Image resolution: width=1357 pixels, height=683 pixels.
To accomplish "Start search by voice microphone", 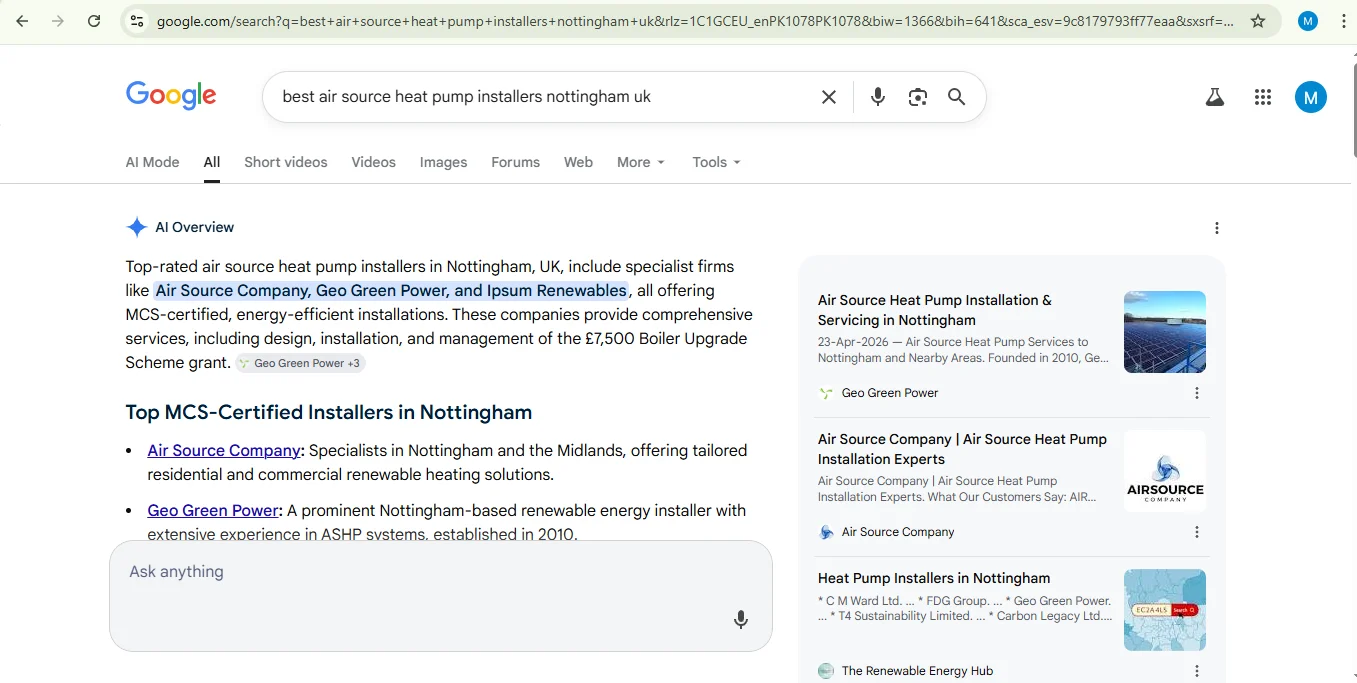I will 878,97.
